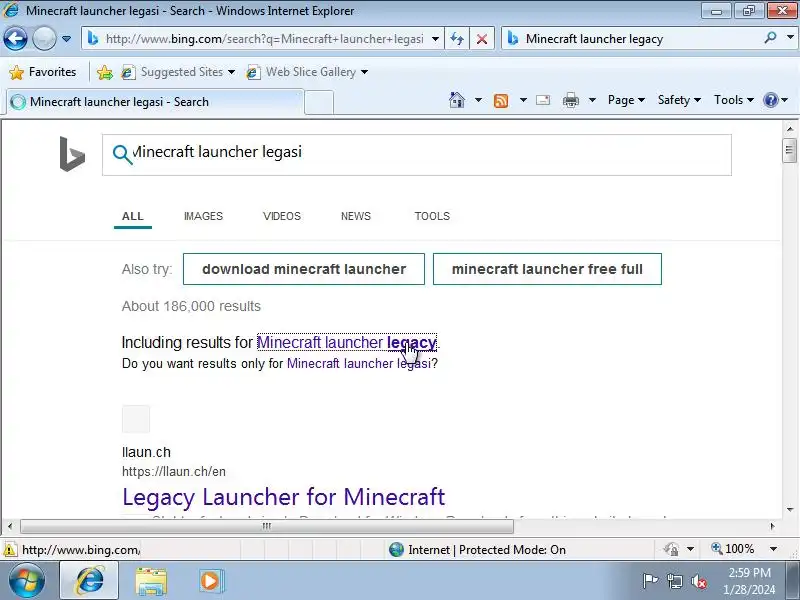Click Internet Explorer taskbar icon

(x=89, y=581)
